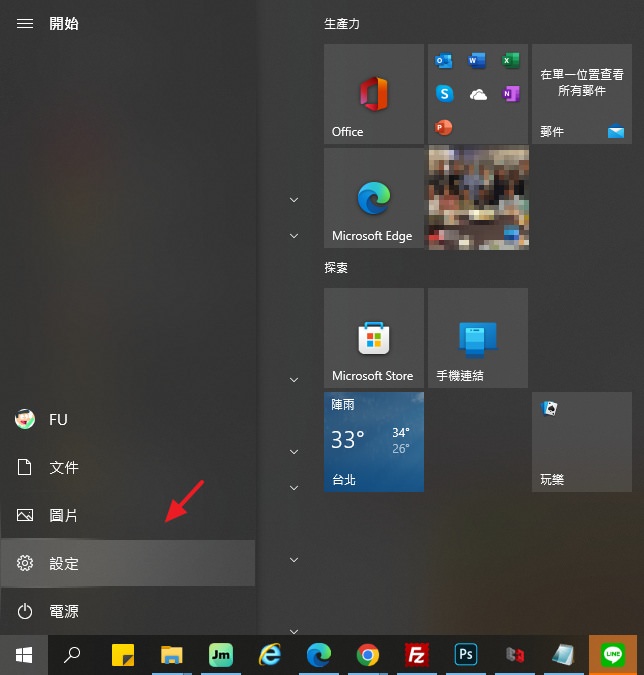This screenshot has width=644, height=675.
Task: Open the hamburger menu beside 開始
Action: point(25,24)
